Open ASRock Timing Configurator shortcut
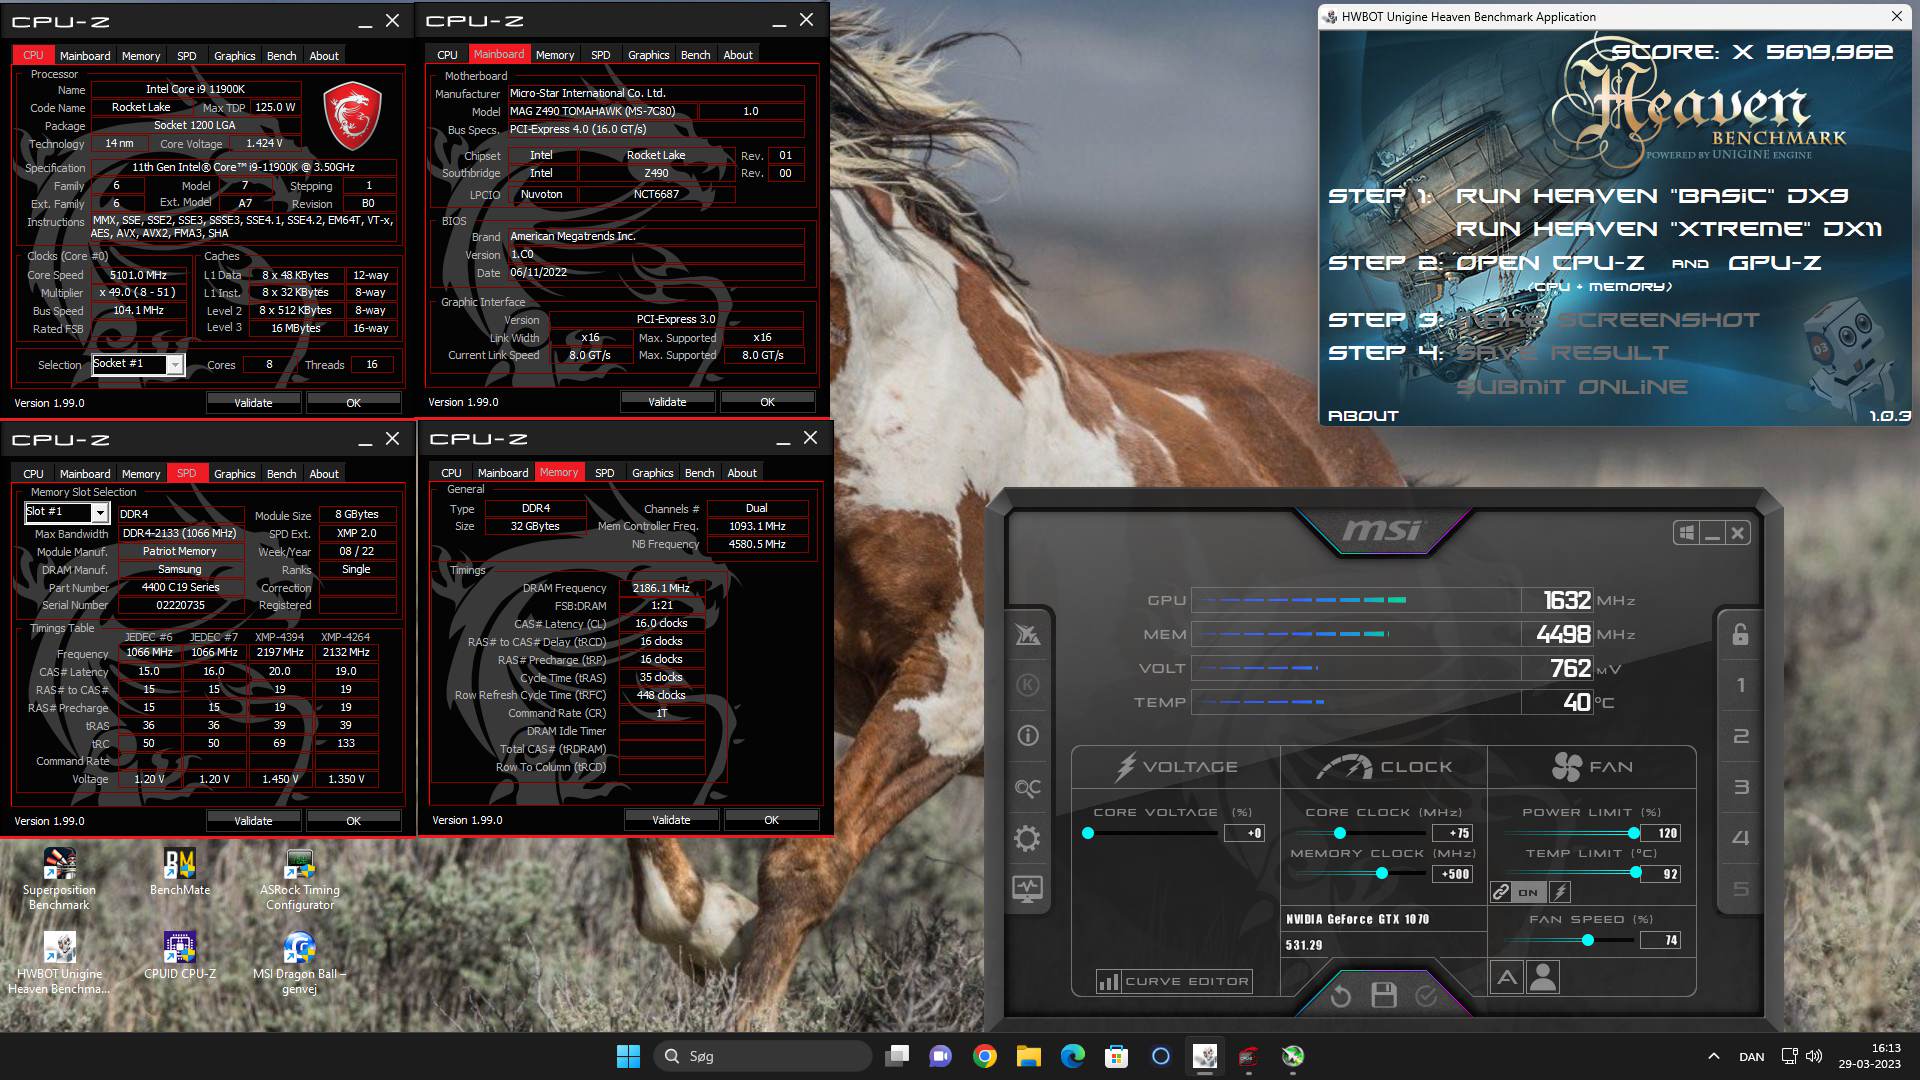The image size is (1920, 1080). click(300, 879)
